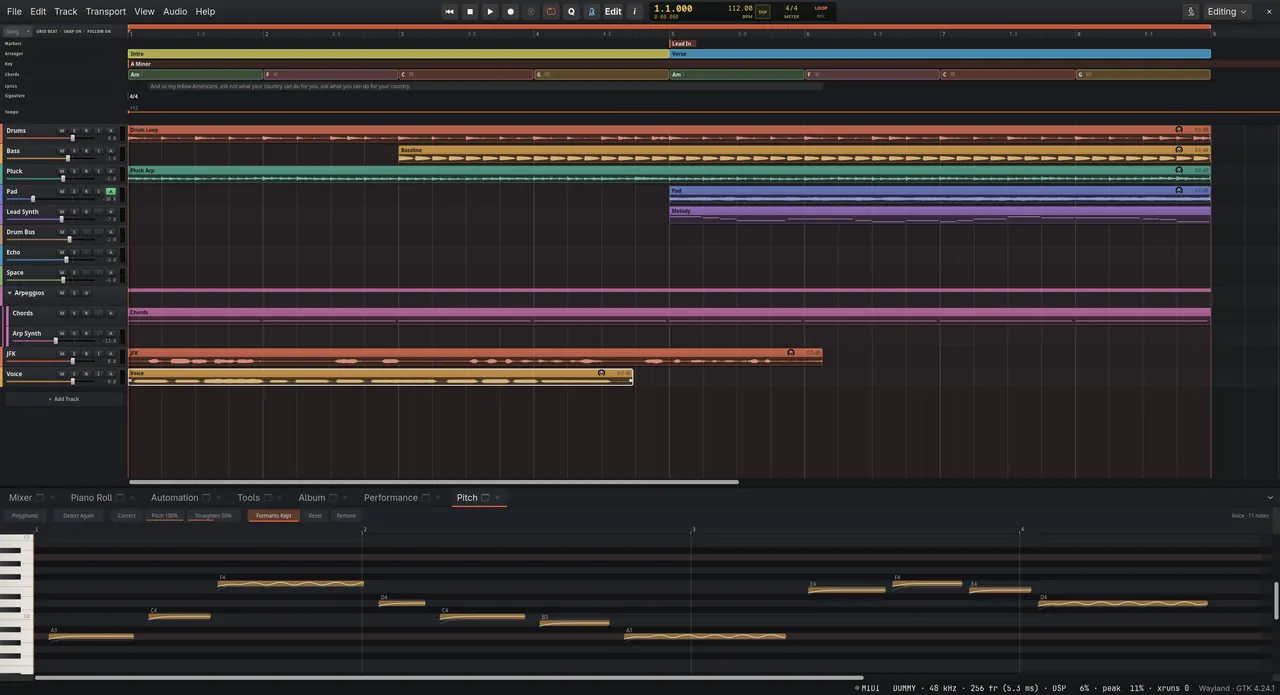The width and height of the screenshot is (1280, 695).
Task: Click the round icon on Drum Loop clip
Action: coord(1179,130)
